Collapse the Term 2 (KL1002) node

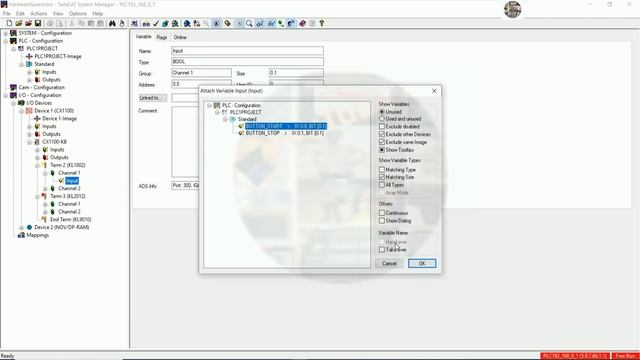click(x=37, y=165)
